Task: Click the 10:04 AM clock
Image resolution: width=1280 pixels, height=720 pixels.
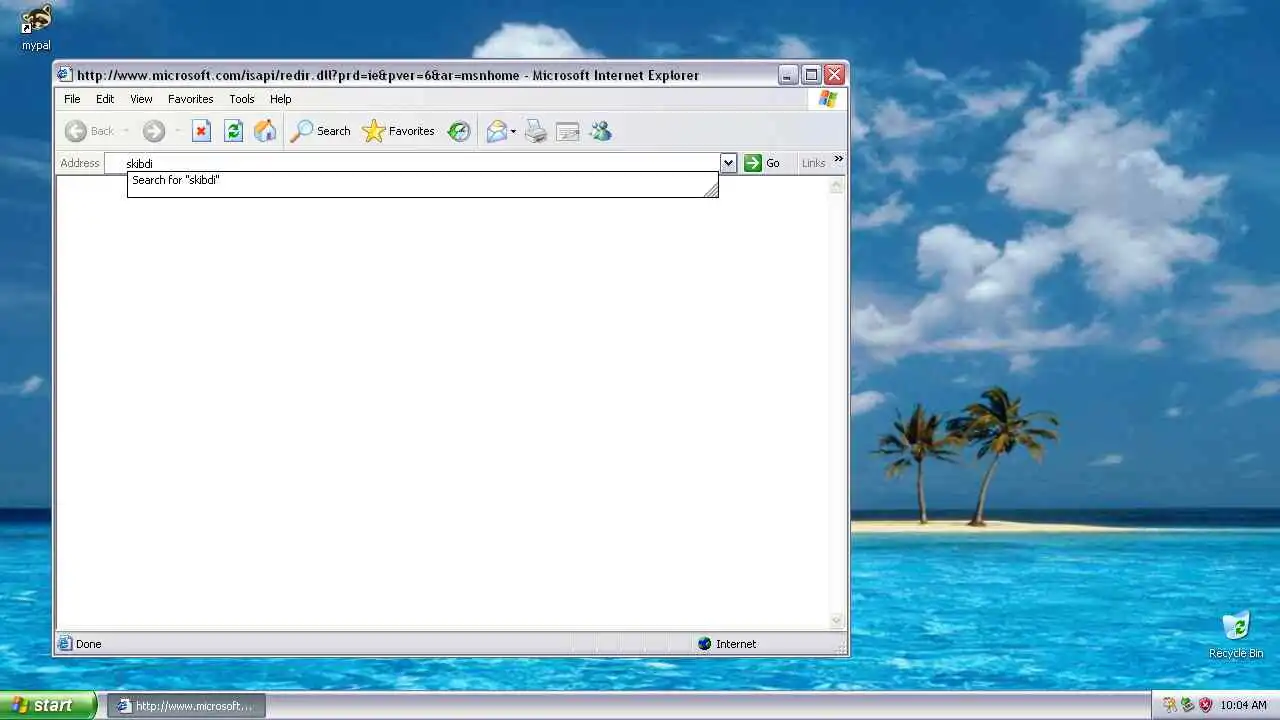Action: tap(1243, 705)
